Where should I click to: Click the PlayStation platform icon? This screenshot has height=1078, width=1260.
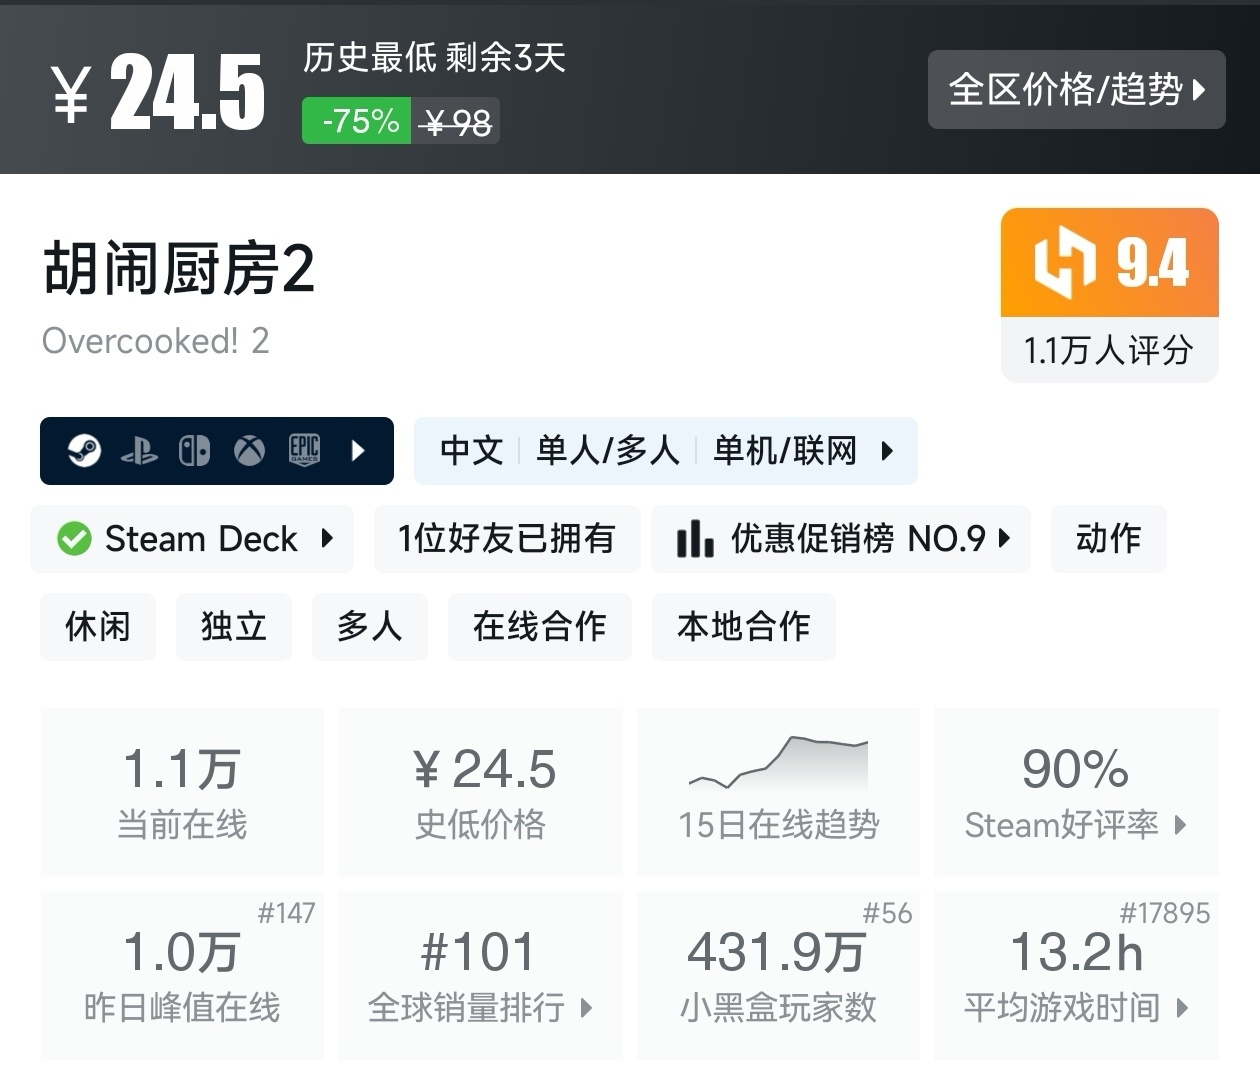click(139, 452)
